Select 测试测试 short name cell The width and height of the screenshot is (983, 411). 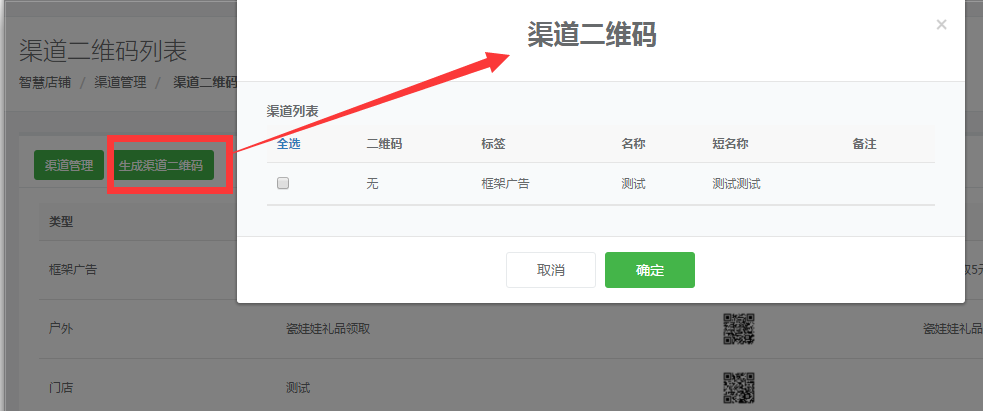point(736,184)
